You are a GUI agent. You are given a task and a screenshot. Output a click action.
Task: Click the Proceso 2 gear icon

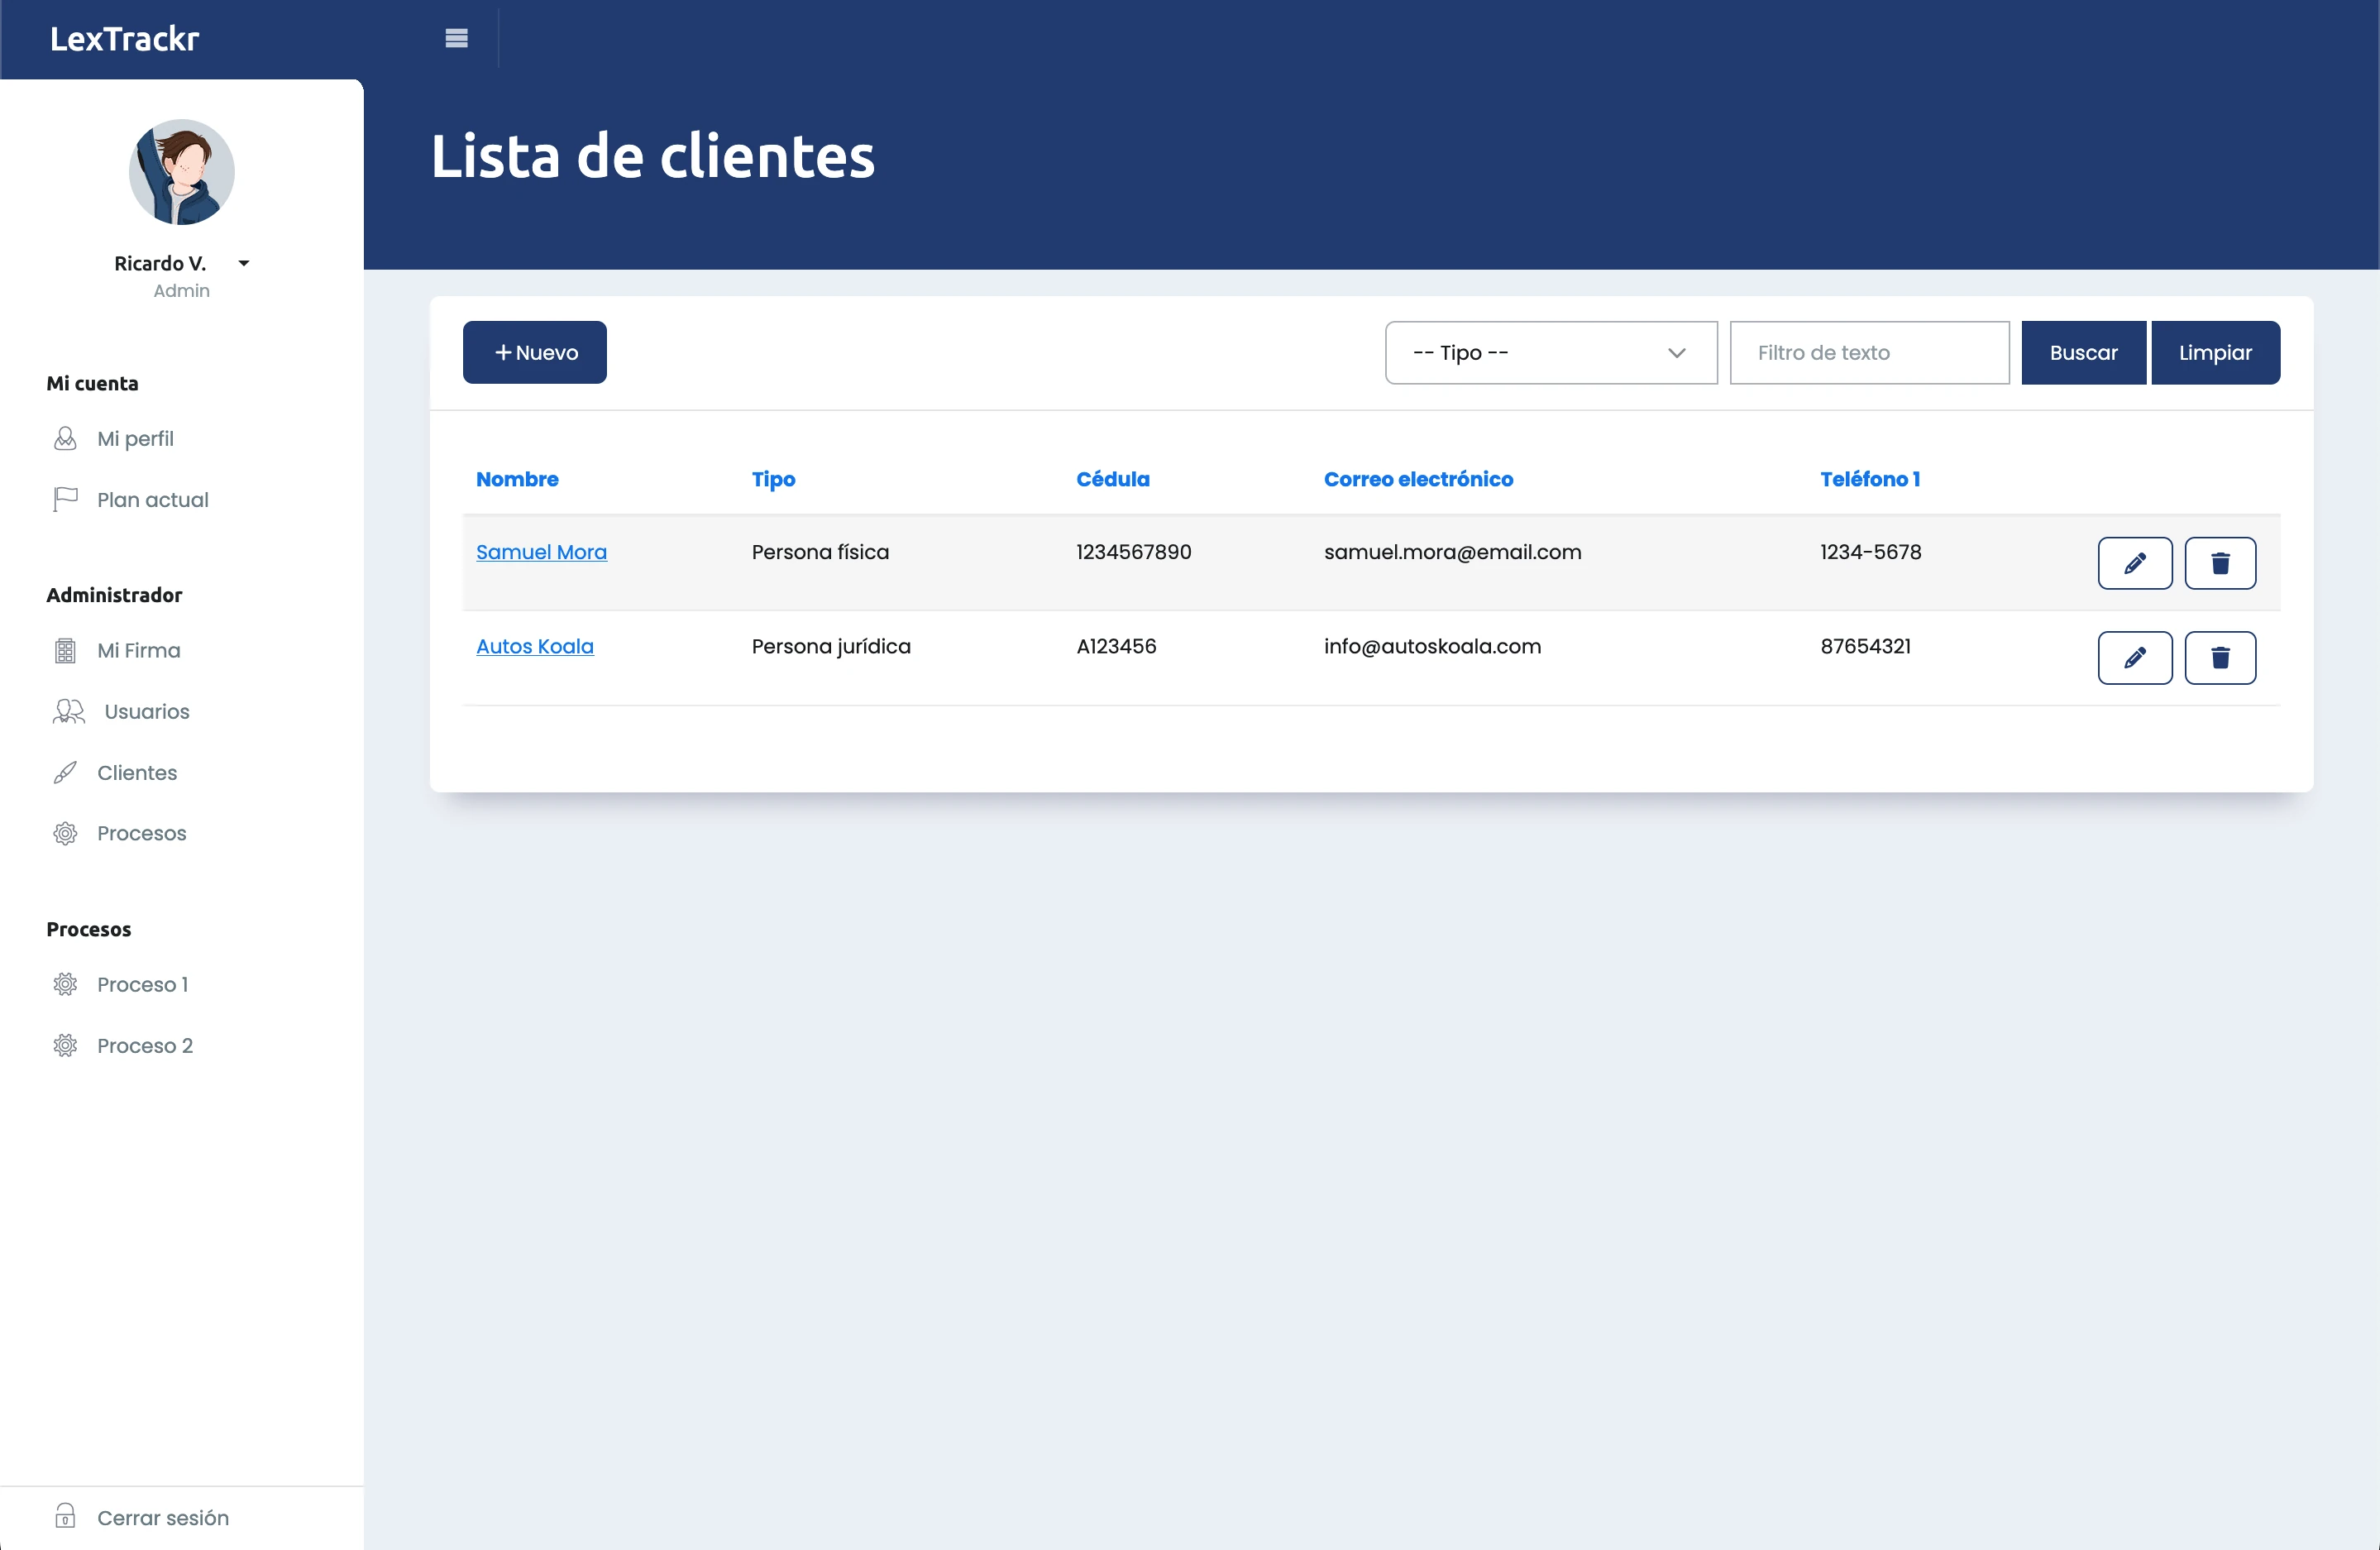65,1046
